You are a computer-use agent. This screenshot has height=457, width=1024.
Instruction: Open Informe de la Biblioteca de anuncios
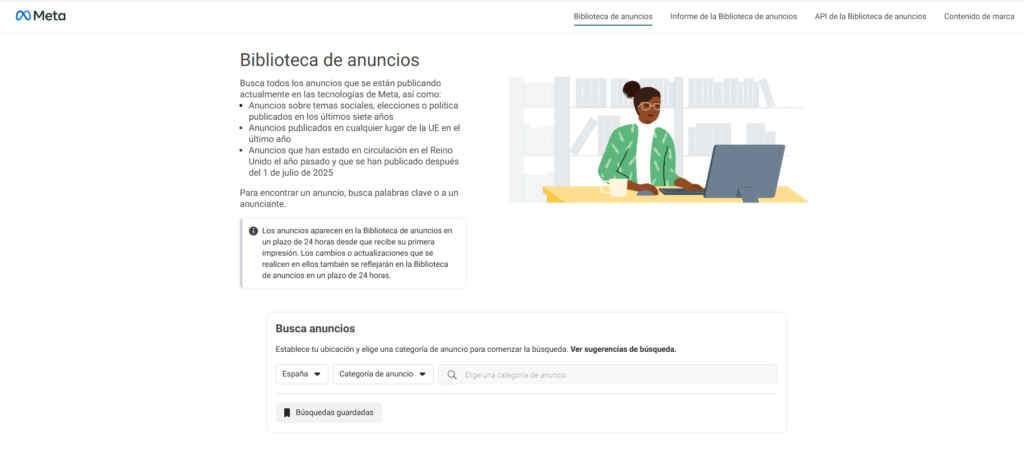pyautogui.click(x=733, y=16)
